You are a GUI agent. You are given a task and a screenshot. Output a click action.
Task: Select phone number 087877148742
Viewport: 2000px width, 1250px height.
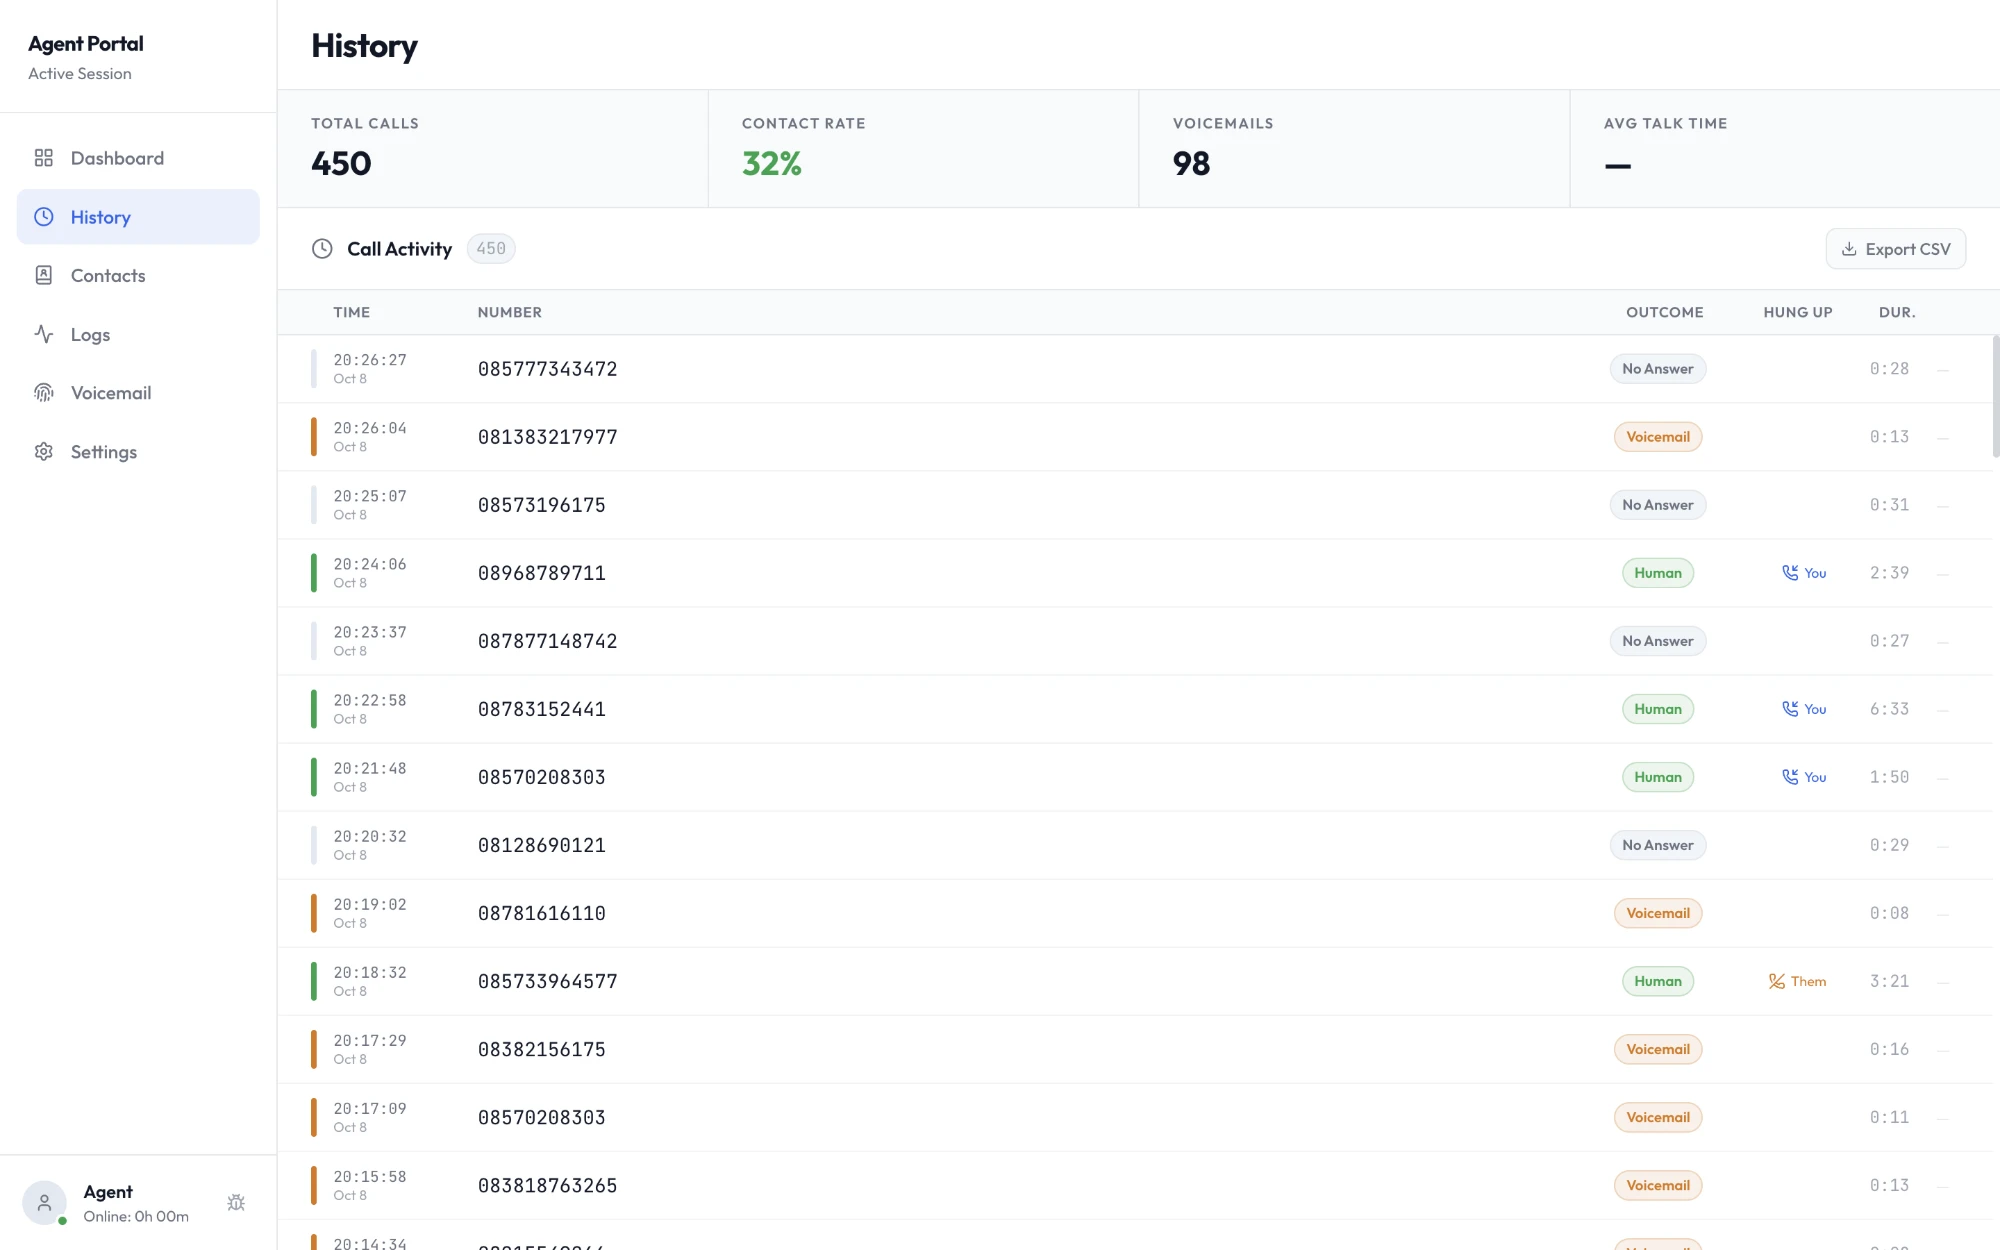click(x=548, y=641)
